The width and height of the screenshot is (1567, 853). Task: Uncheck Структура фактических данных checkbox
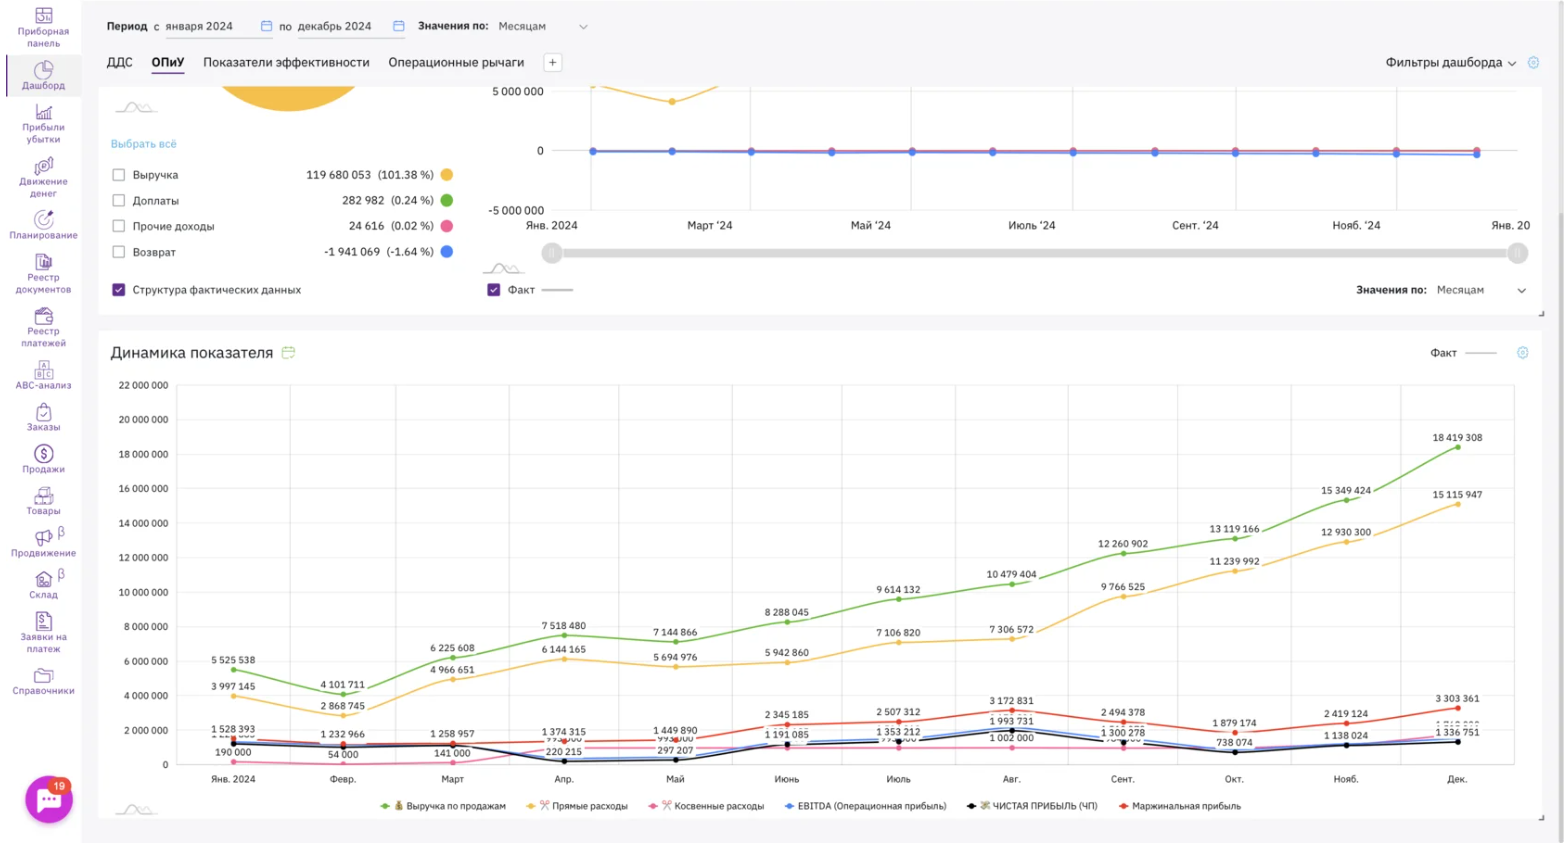tap(119, 290)
